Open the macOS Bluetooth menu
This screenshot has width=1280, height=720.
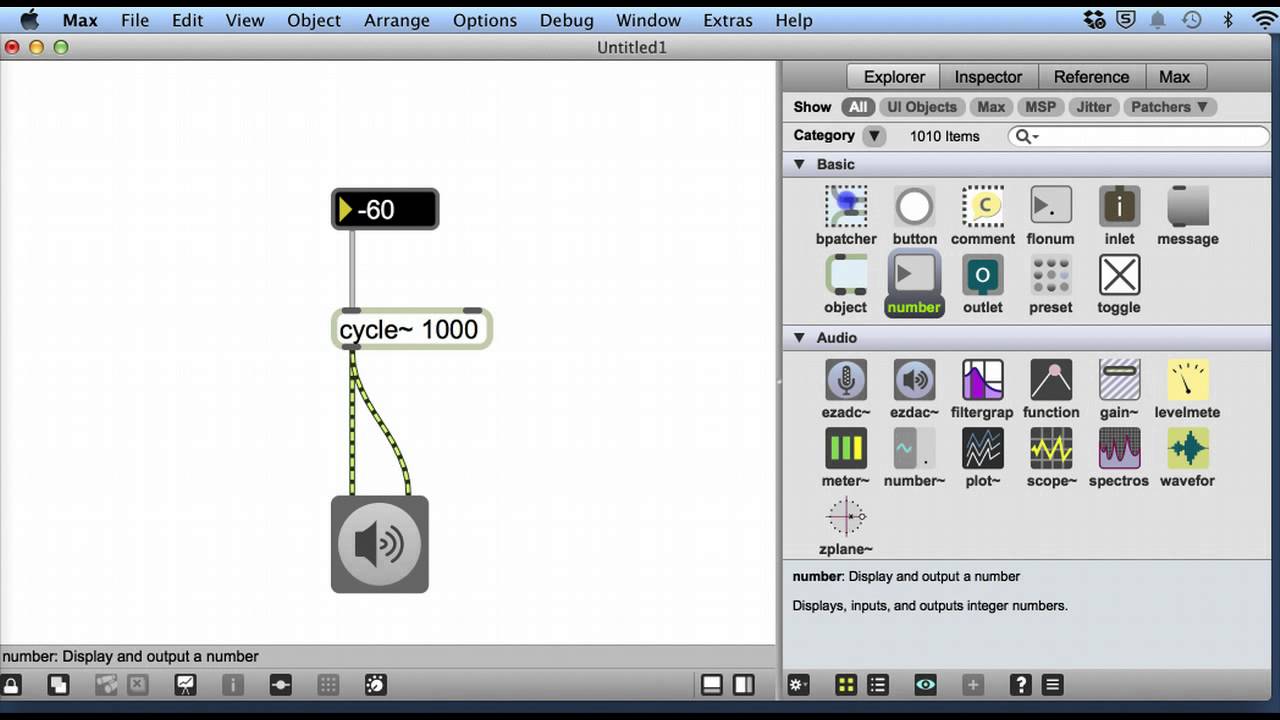[1227, 20]
